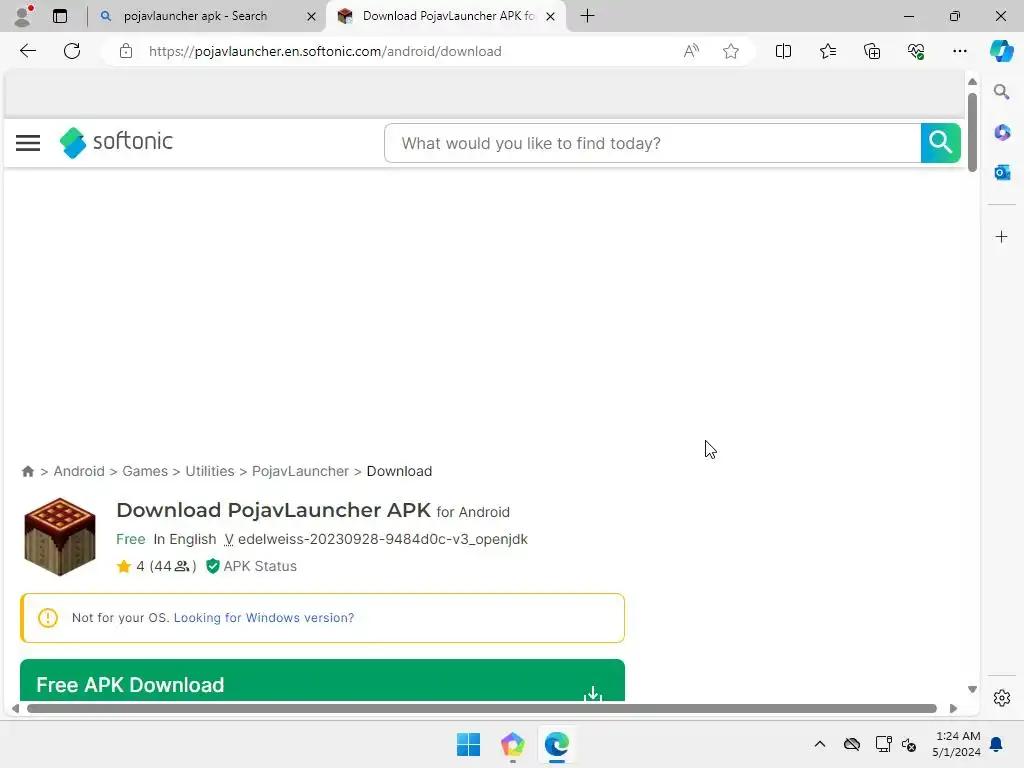Add this page to favorites star

[731, 51]
